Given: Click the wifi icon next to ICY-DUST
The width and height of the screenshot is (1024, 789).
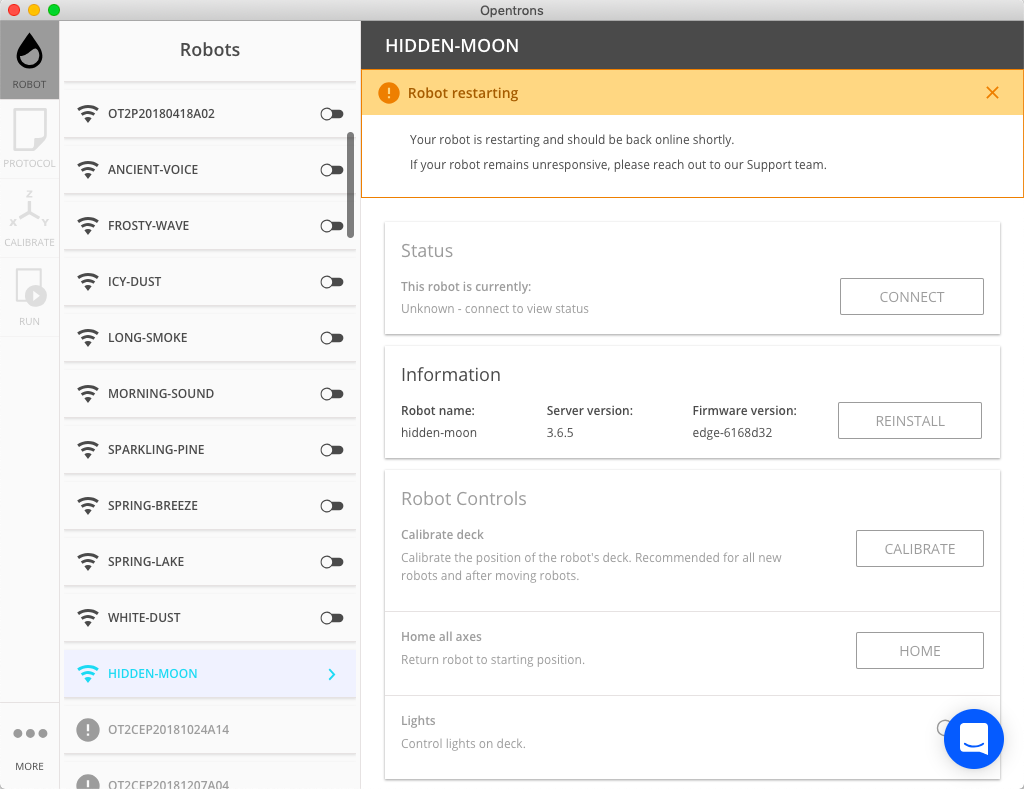Looking at the screenshot, I should [x=88, y=282].
